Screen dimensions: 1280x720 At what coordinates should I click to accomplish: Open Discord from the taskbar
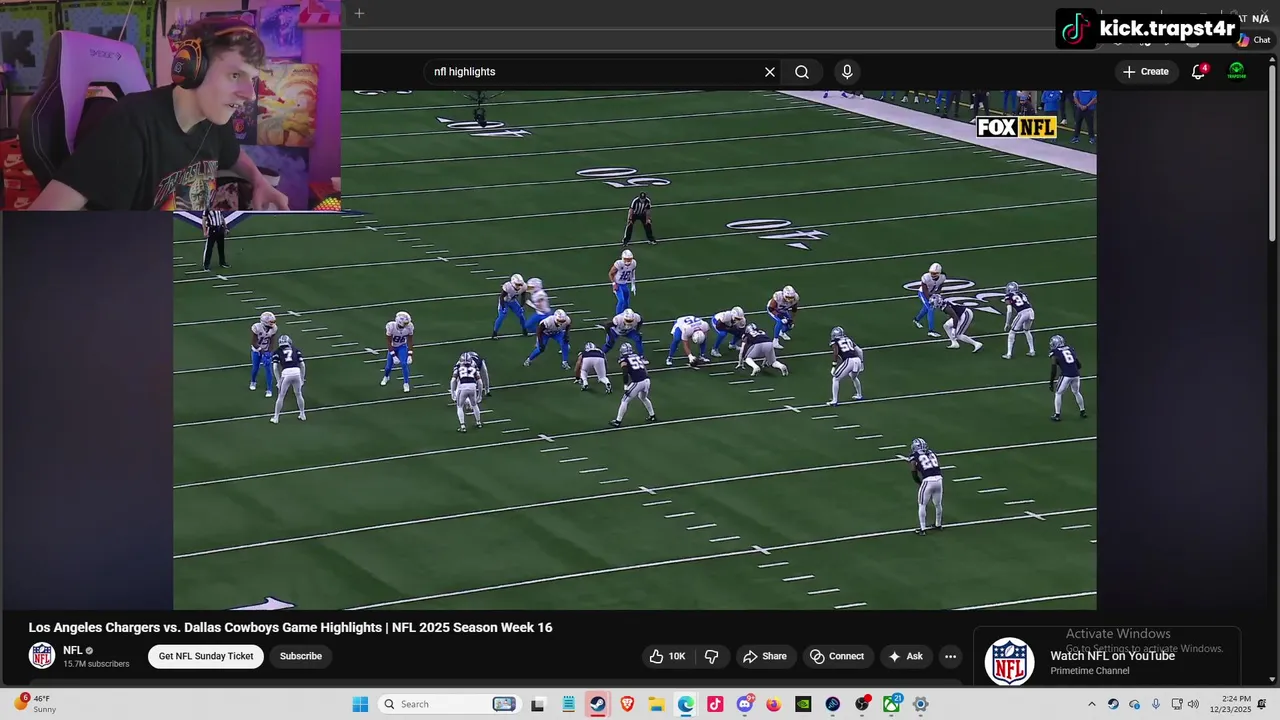click(x=745, y=704)
